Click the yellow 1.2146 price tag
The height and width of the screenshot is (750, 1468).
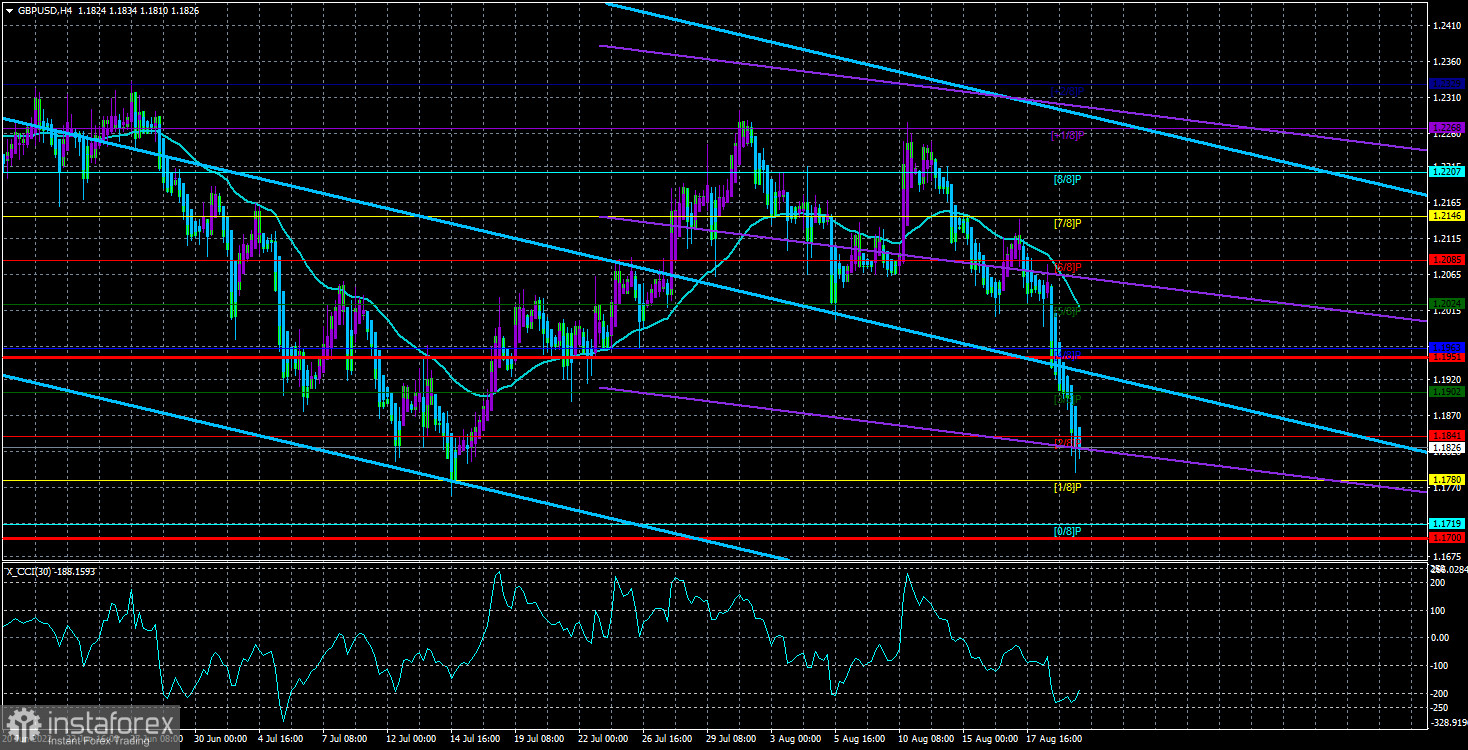pyautogui.click(x=1448, y=216)
